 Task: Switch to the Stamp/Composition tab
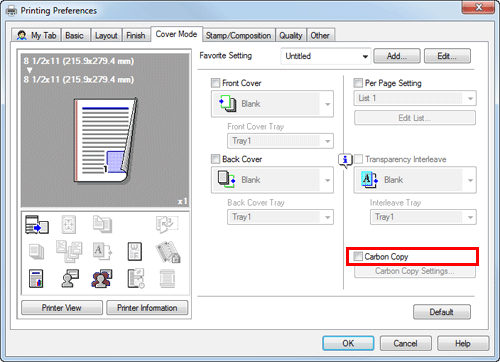tap(238, 35)
